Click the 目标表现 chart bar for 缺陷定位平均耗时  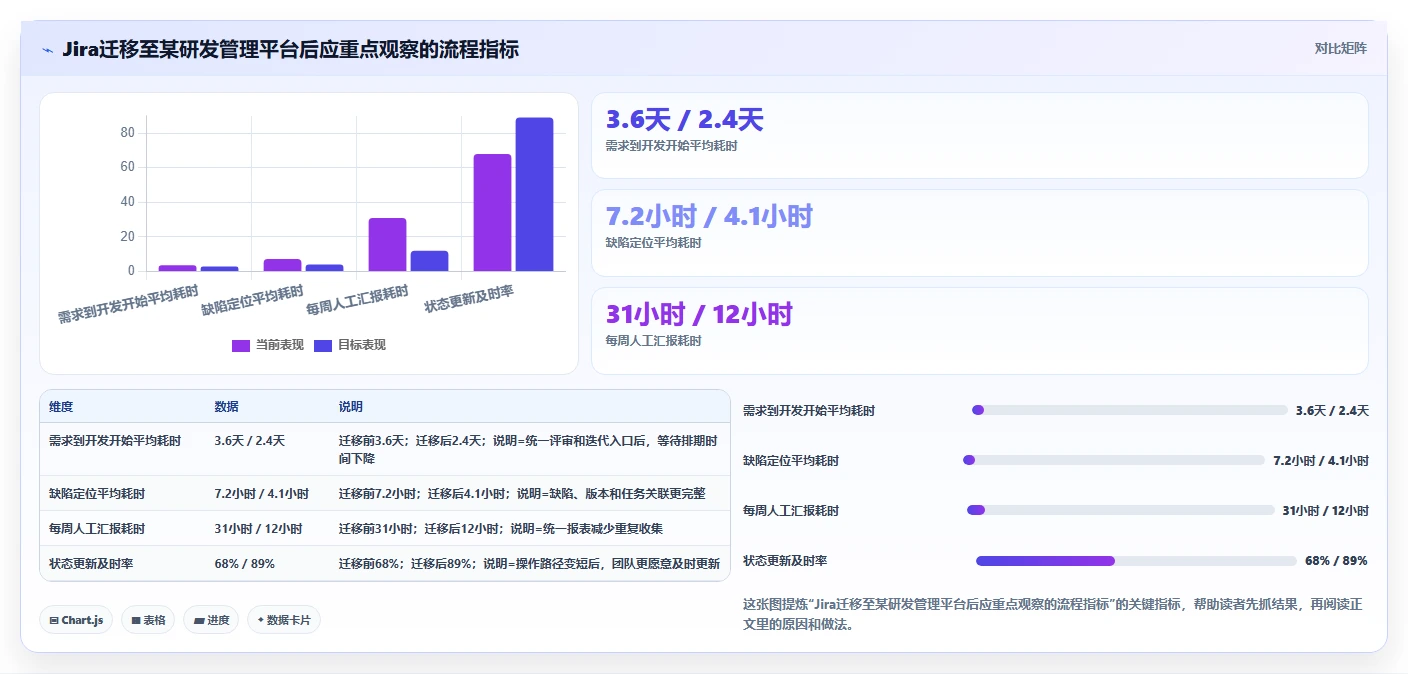324,268
